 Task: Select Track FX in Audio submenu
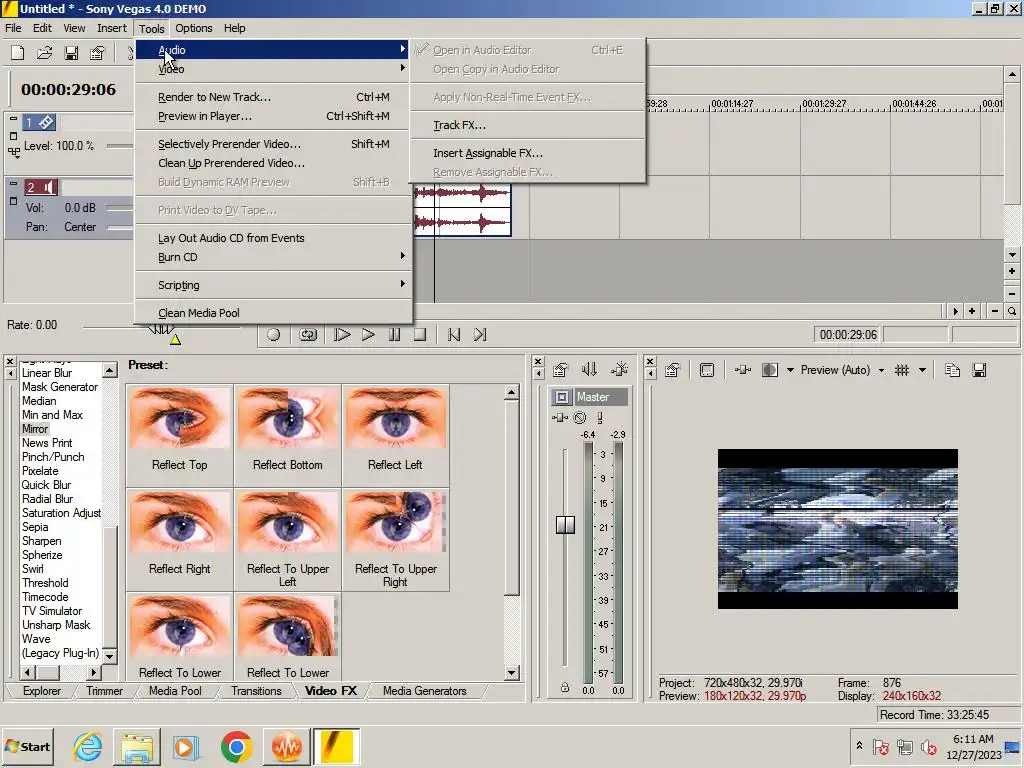click(528, 125)
